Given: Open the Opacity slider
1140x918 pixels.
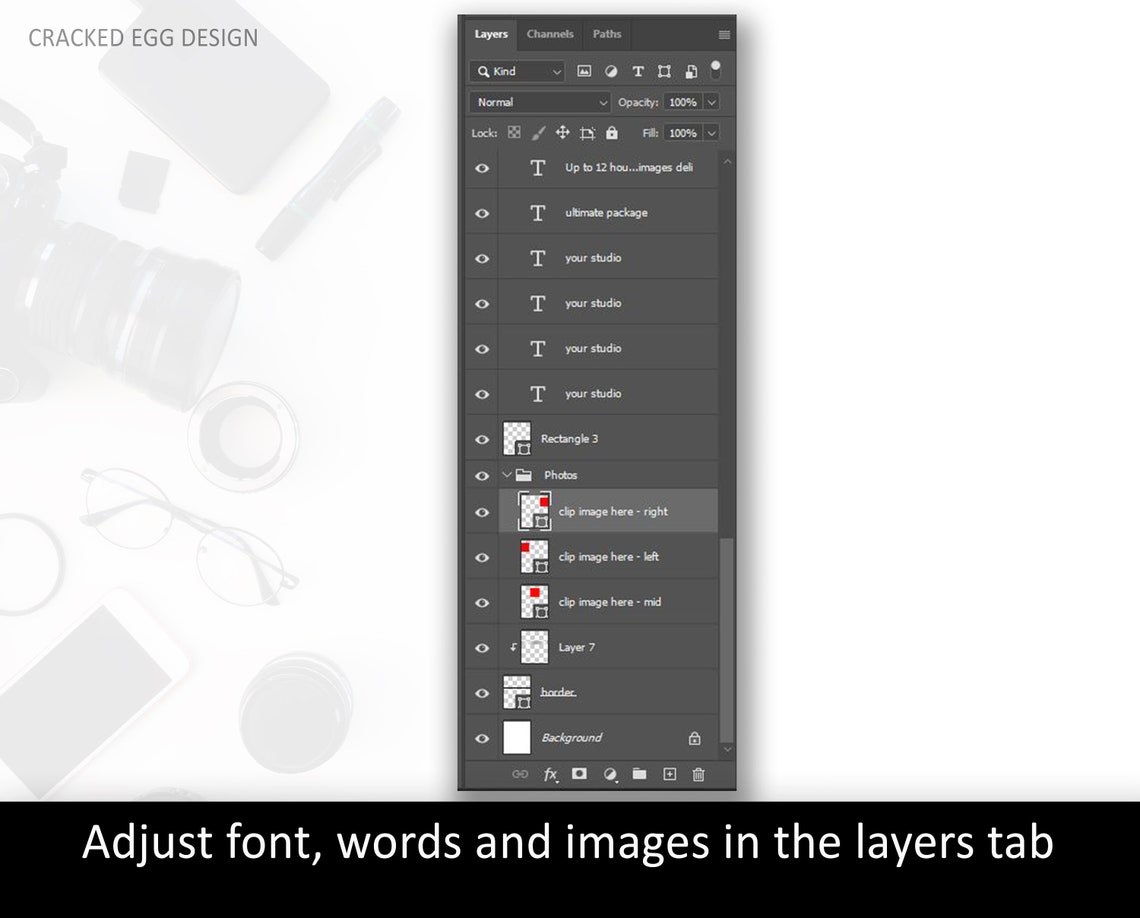Looking at the screenshot, I should (x=711, y=102).
